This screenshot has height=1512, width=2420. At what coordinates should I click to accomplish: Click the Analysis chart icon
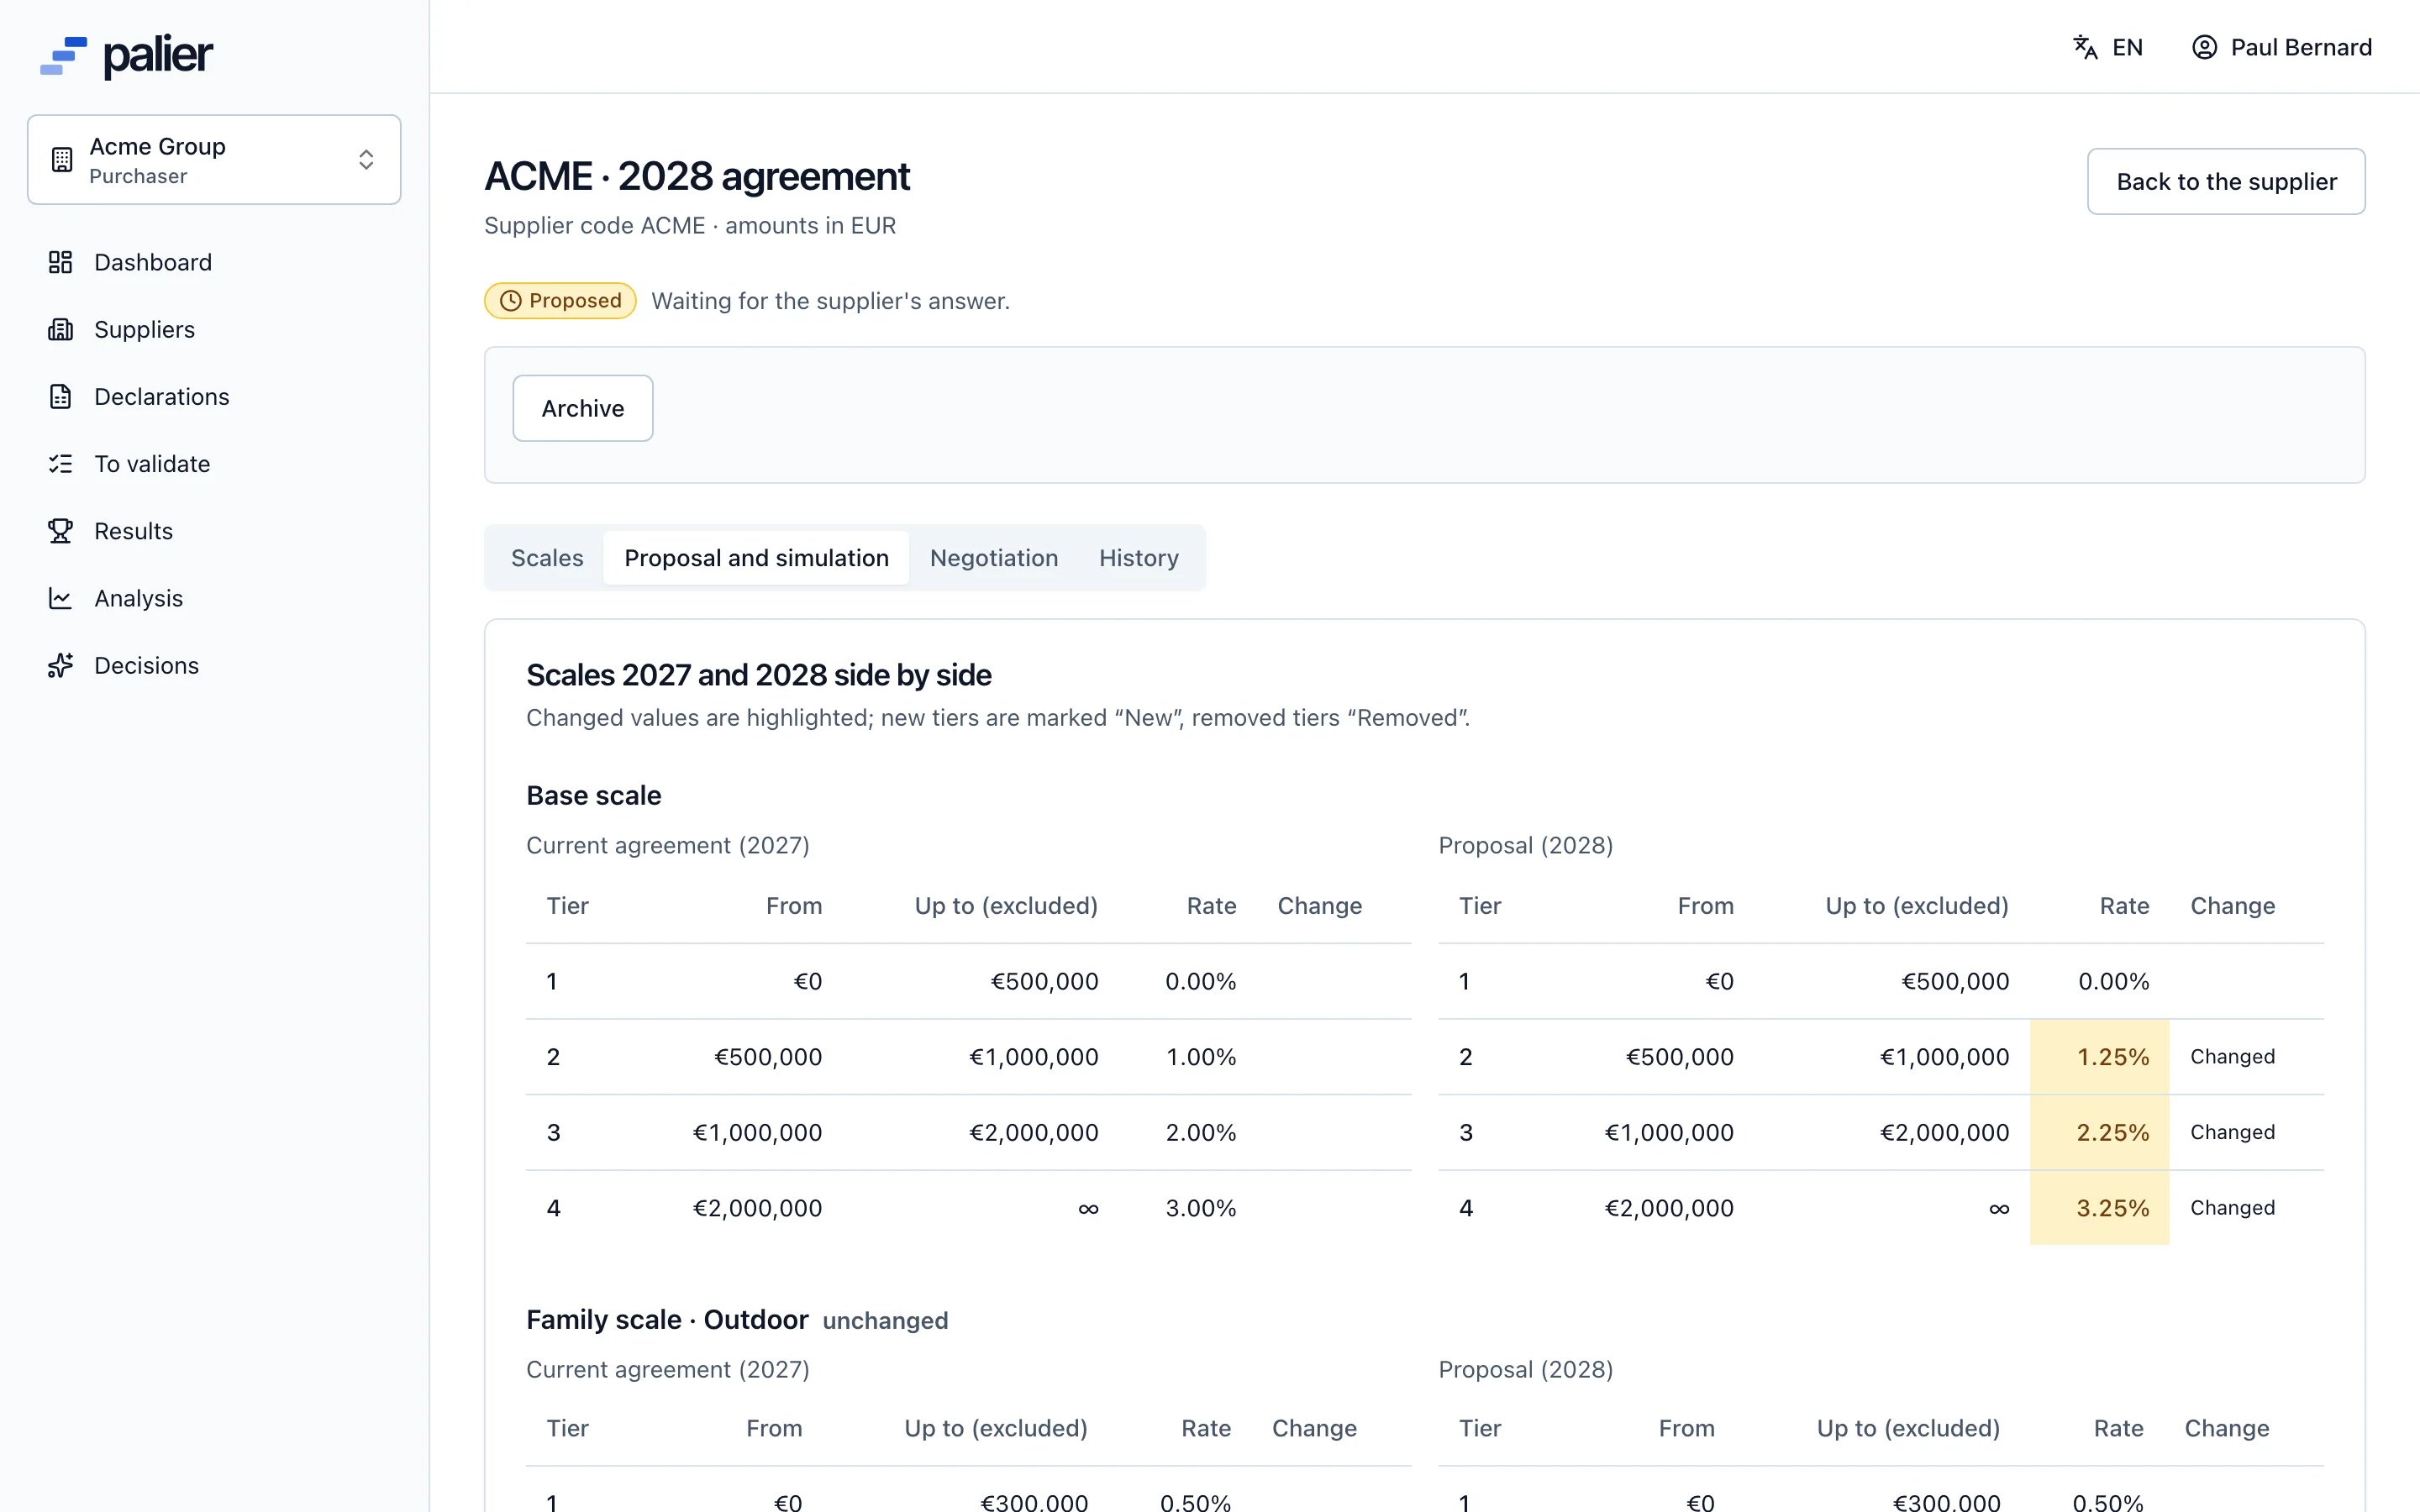pos(60,598)
